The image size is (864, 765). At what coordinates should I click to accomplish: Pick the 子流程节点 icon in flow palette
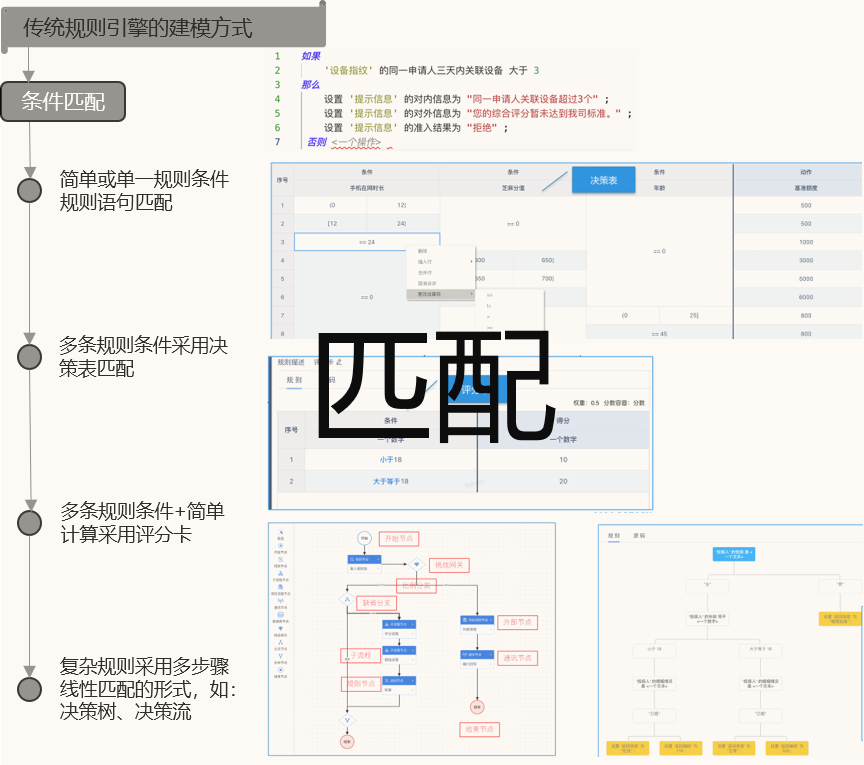[x=280, y=575]
